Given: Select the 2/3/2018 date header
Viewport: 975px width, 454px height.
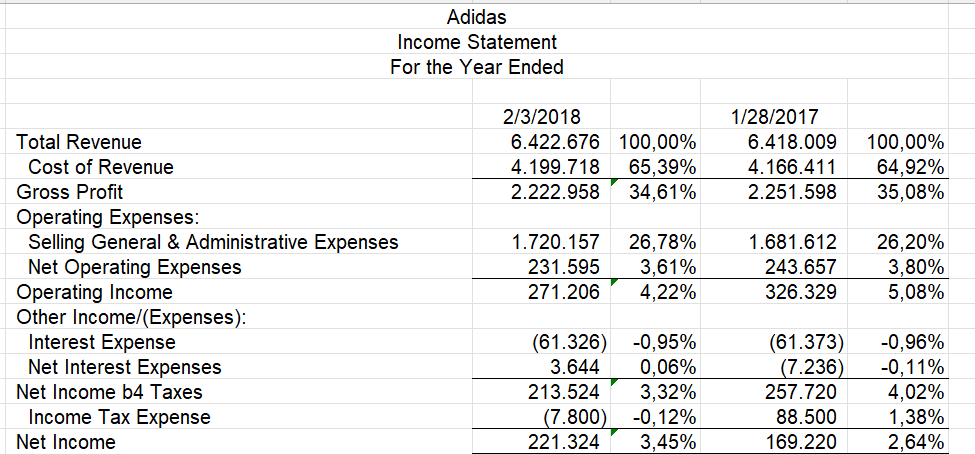Looking at the screenshot, I should click(541, 117).
